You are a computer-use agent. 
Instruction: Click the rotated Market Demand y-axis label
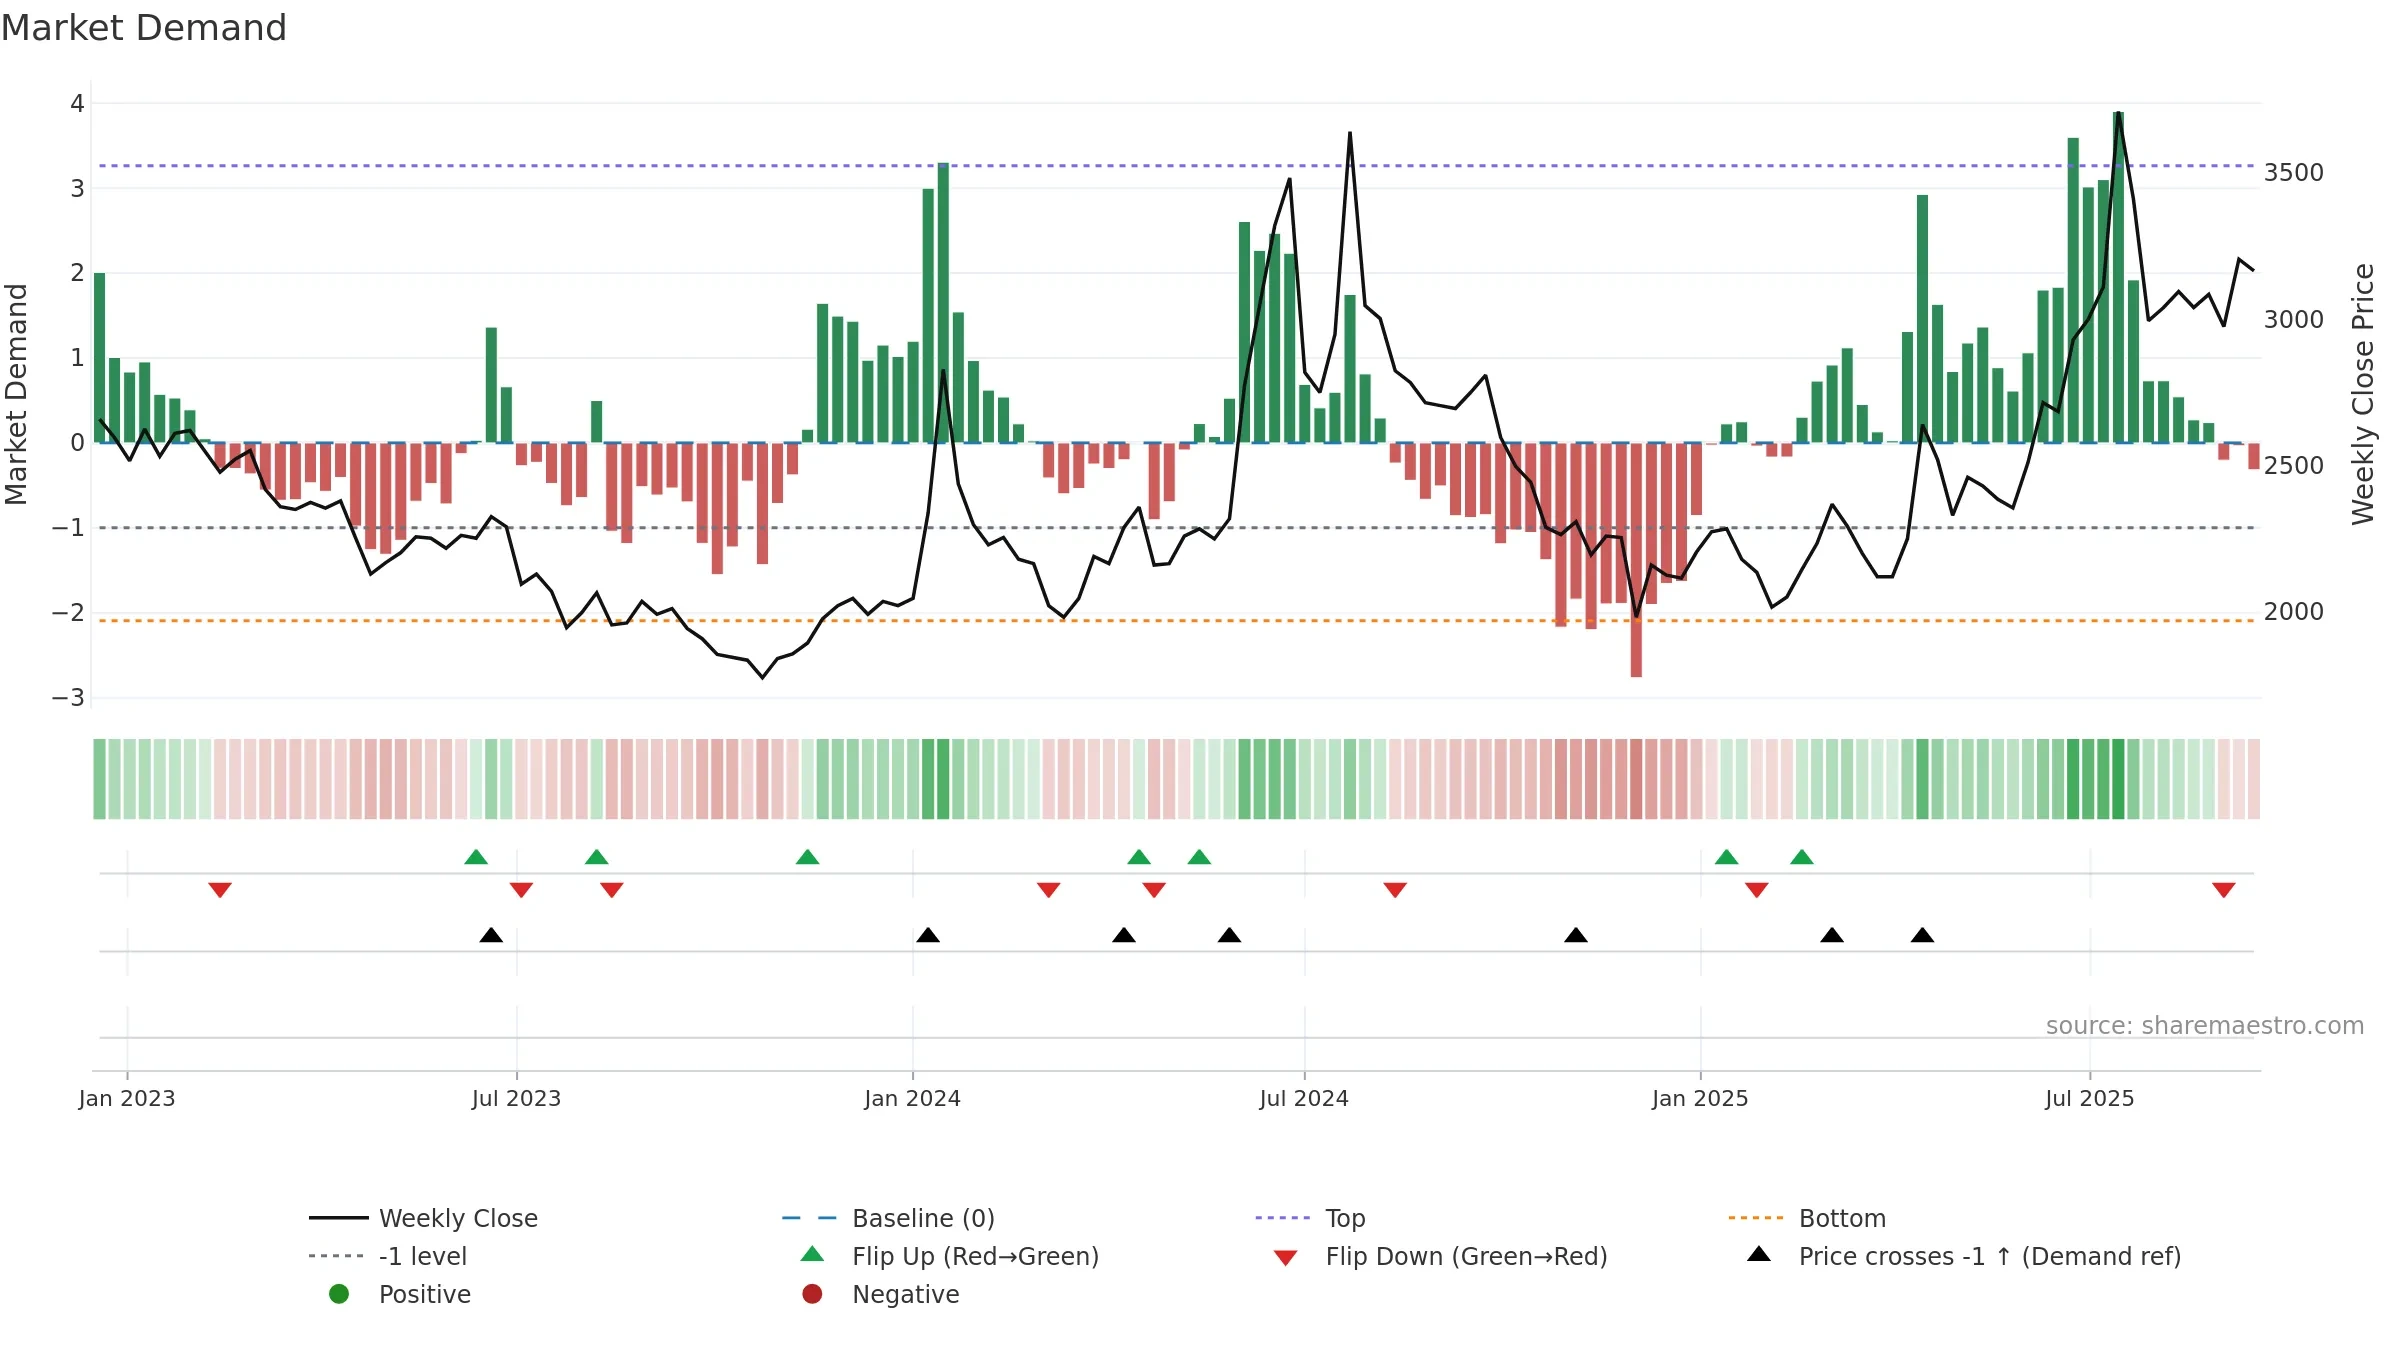16,394
